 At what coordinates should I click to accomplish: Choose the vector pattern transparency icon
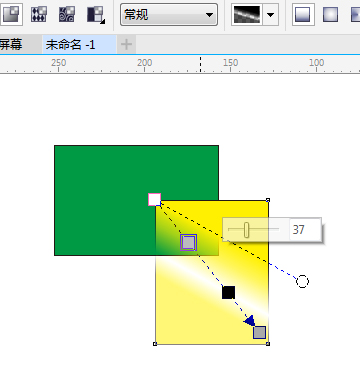point(39,14)
